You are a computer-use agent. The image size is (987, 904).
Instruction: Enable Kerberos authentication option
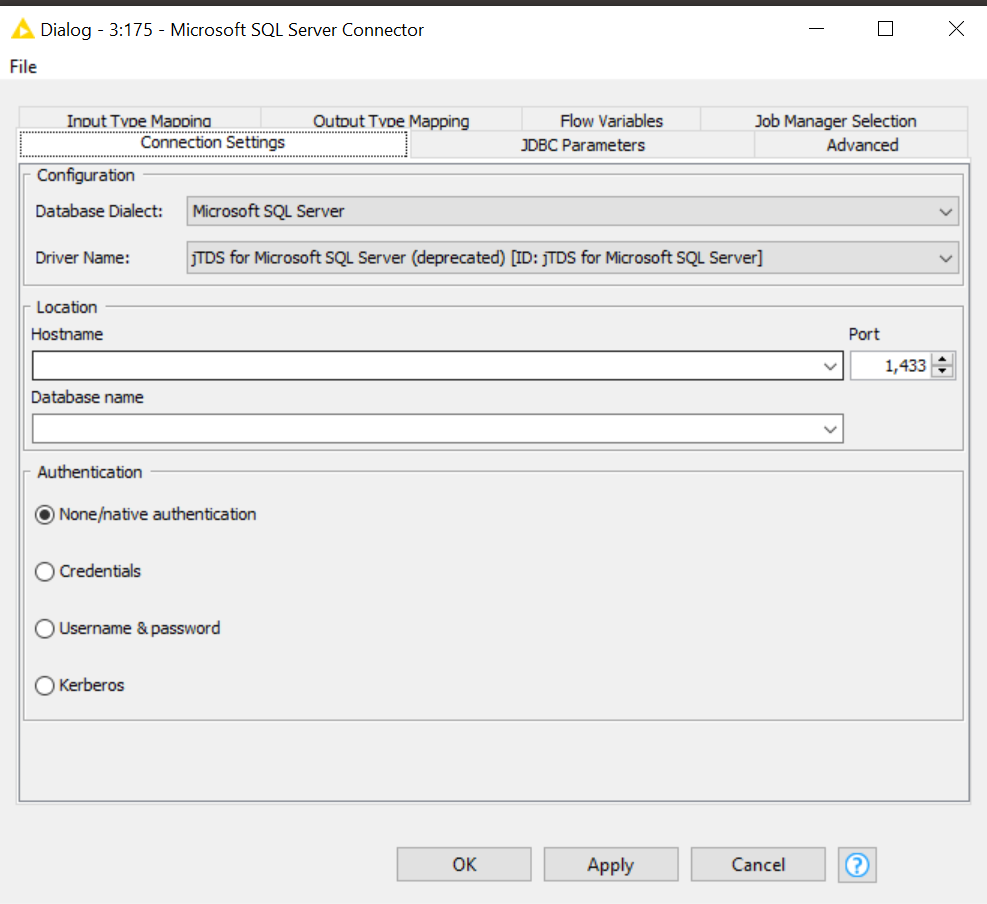(45, 685)
